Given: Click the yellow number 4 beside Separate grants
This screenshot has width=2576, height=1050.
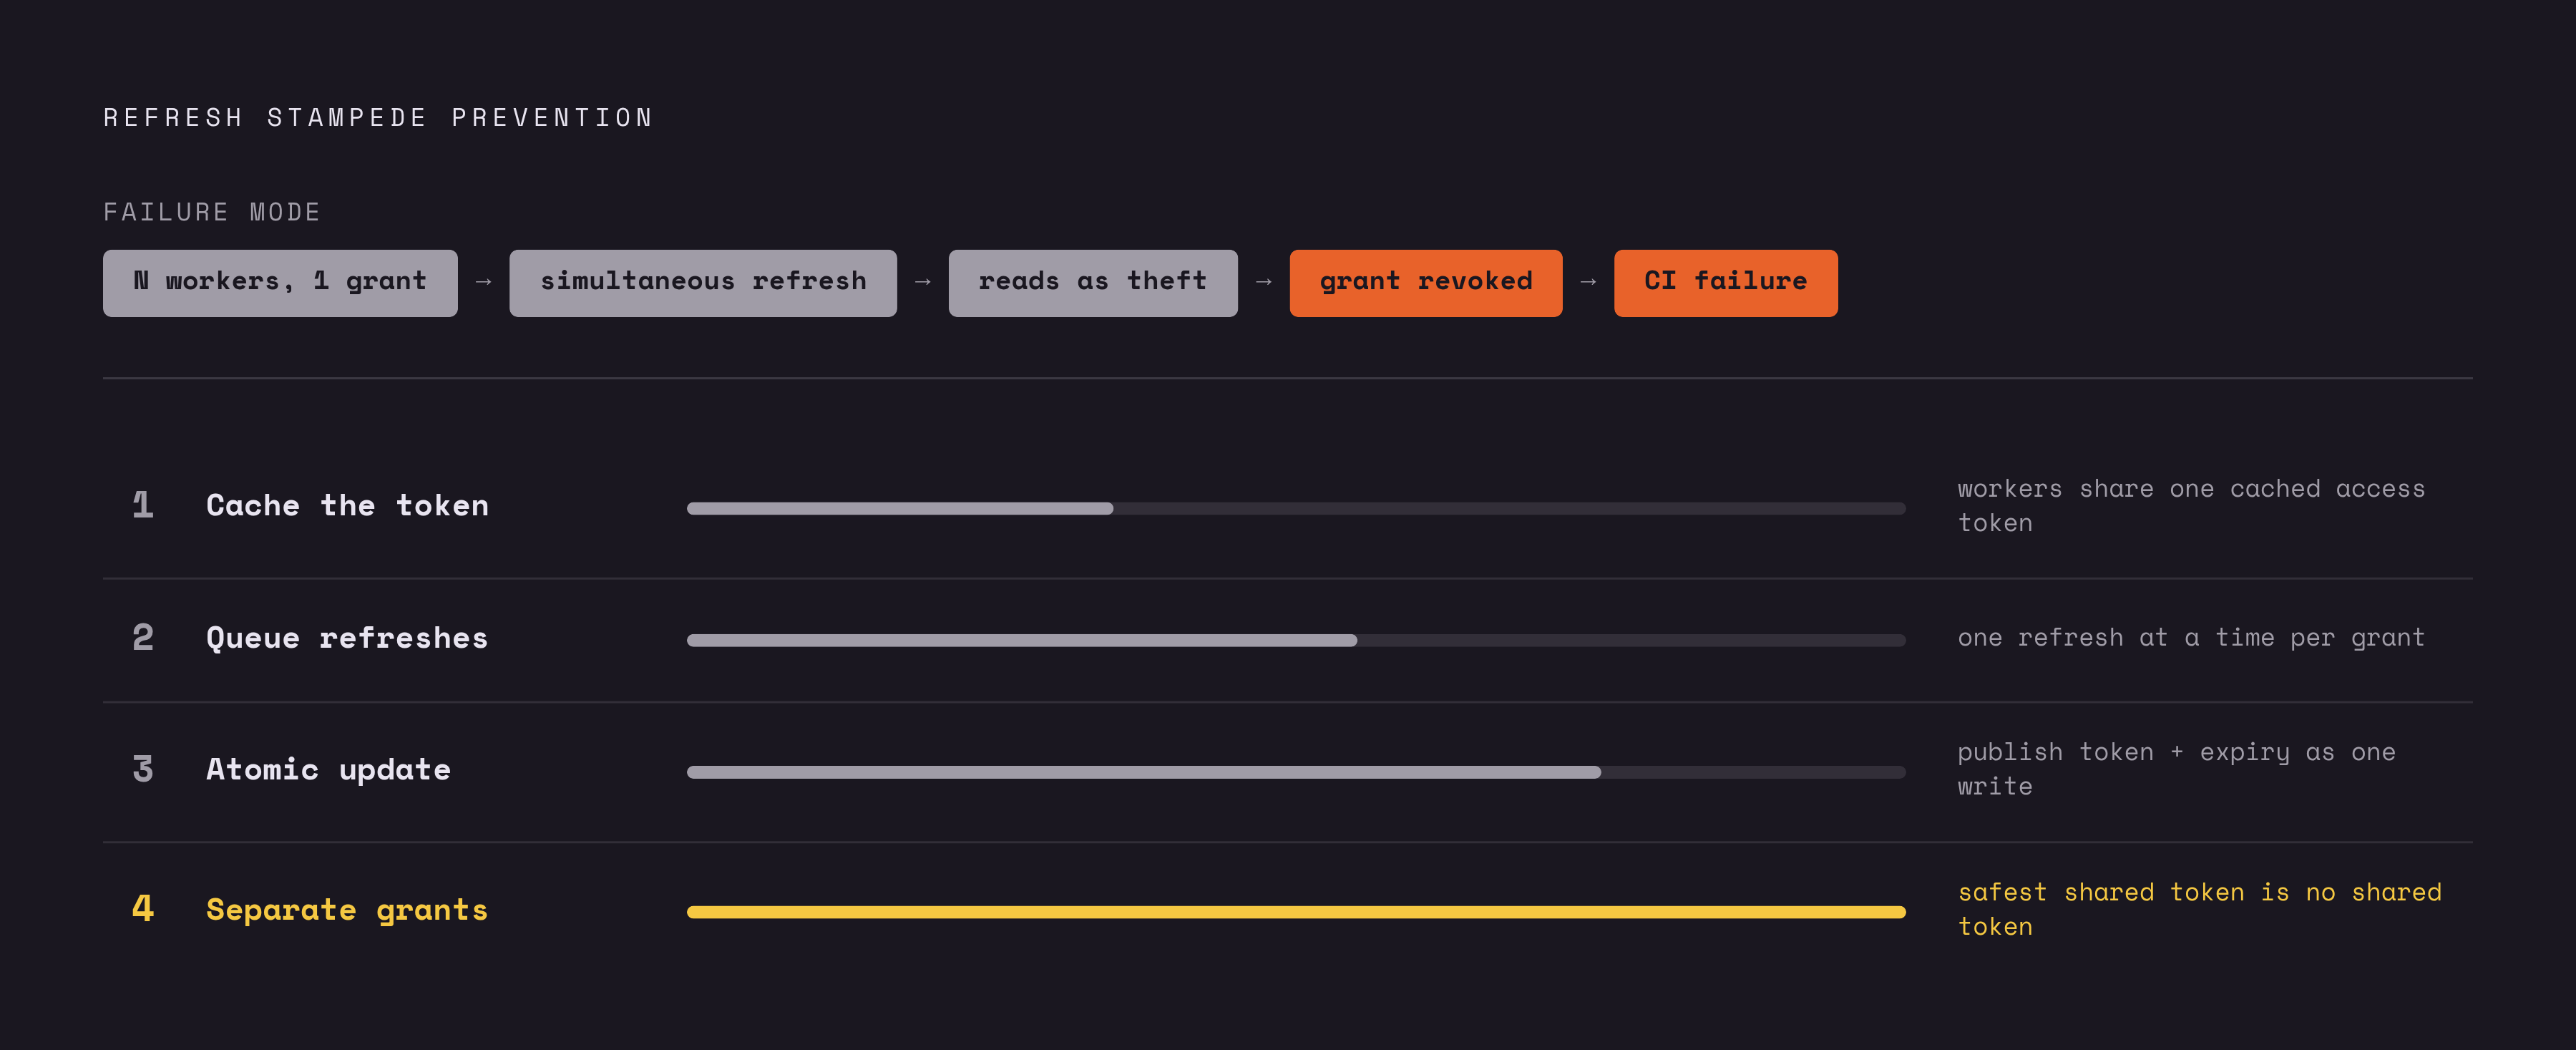Looking at the screenshot, I should [x=143, y=908].
